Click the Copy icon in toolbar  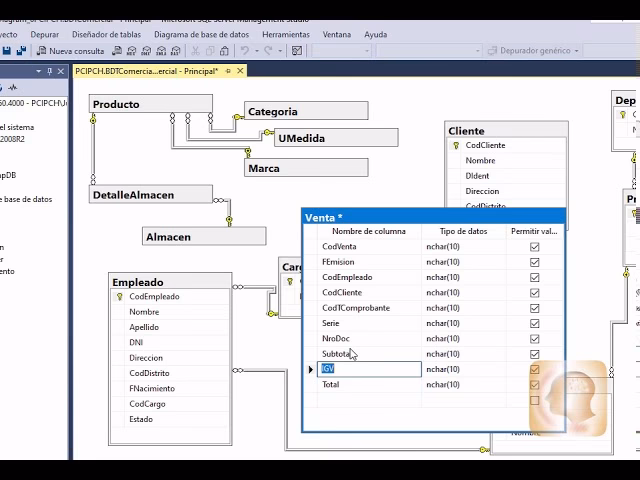(210, 51)
